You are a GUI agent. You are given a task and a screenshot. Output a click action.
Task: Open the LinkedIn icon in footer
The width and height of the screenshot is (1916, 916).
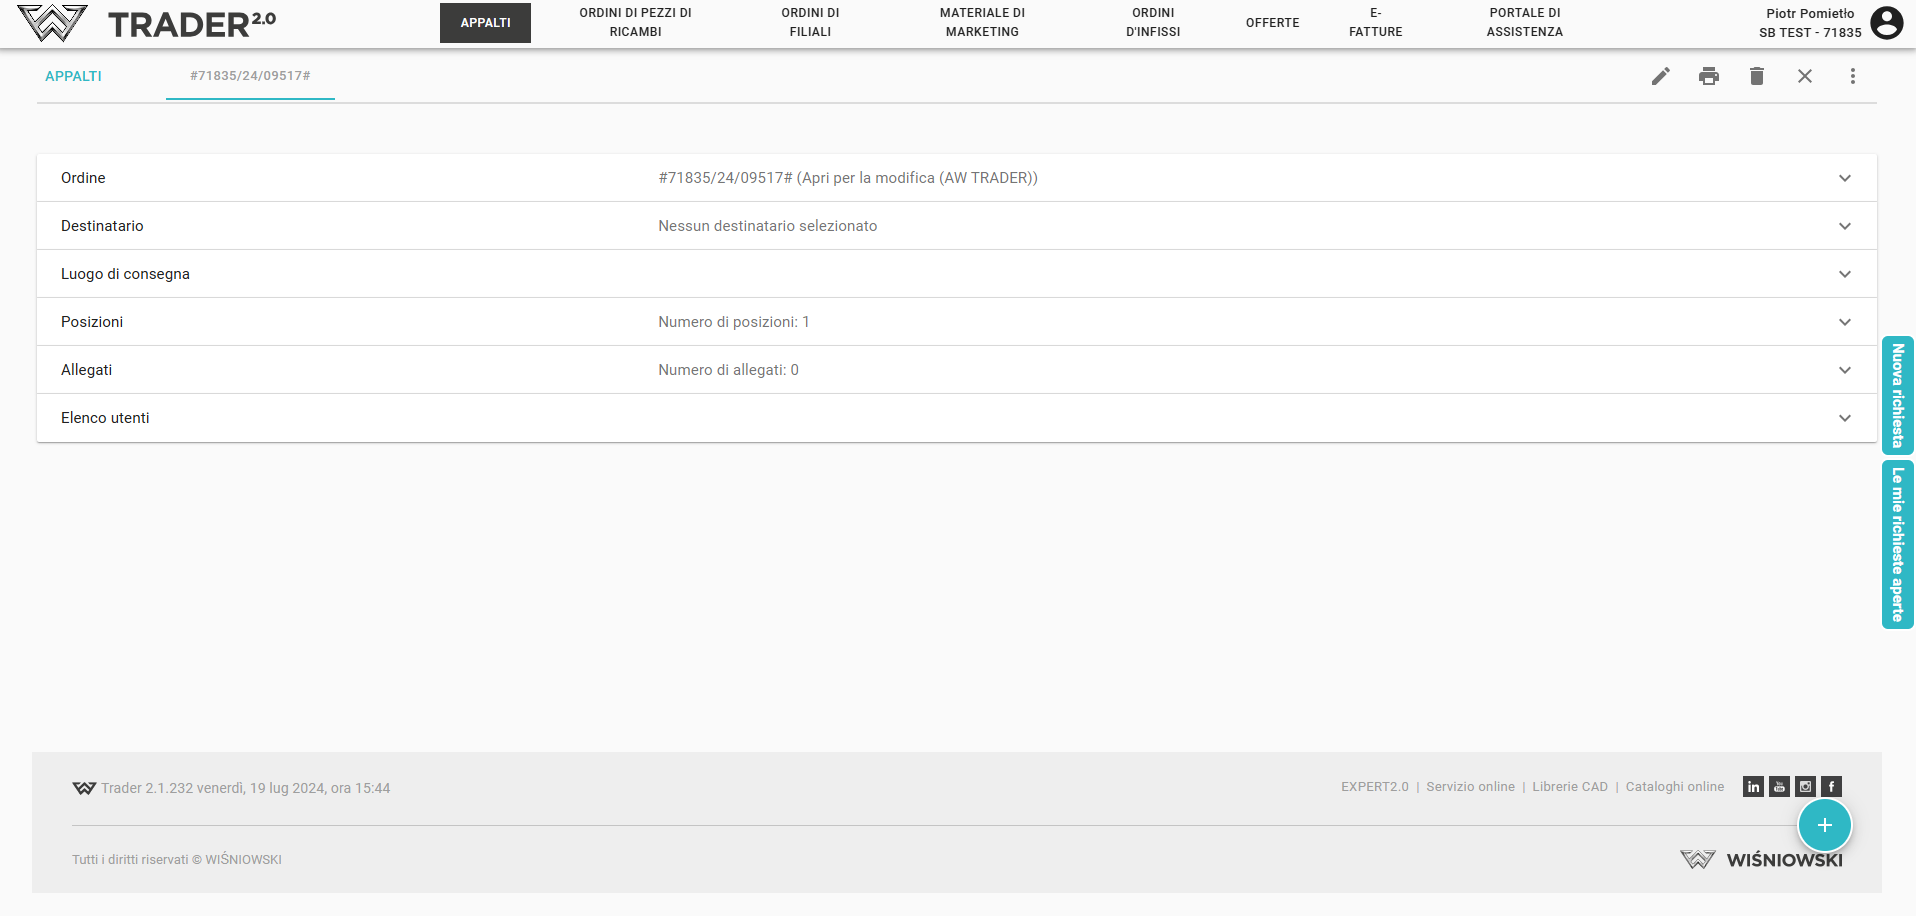pos(1753,787)
